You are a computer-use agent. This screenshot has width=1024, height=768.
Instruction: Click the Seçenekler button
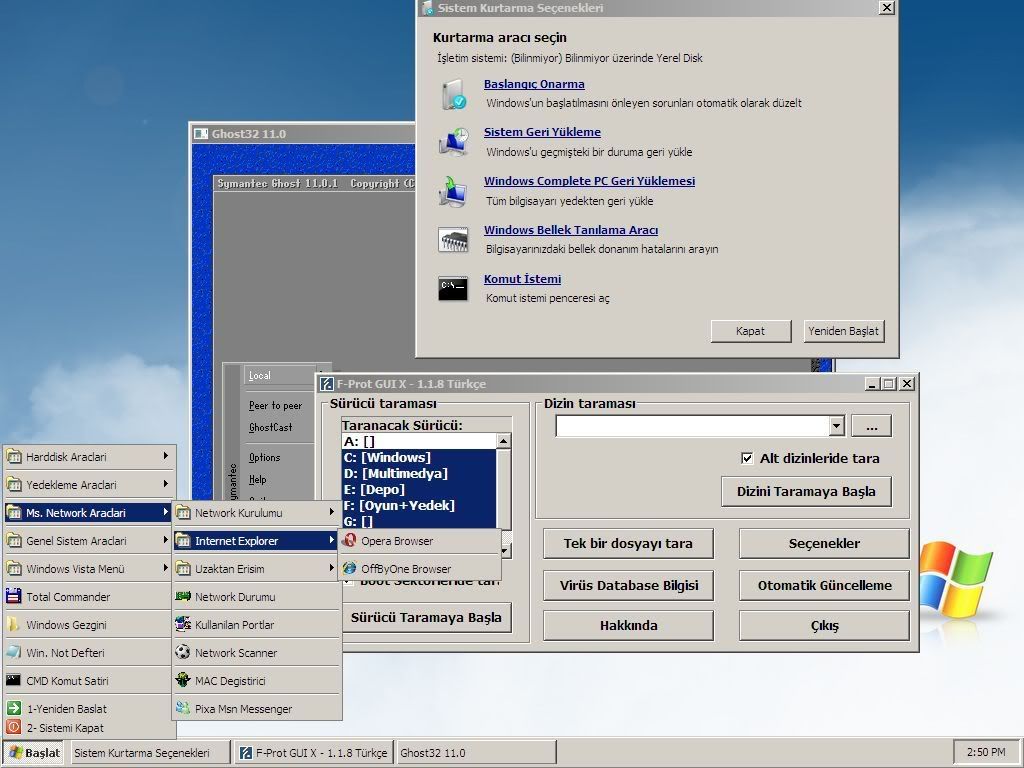click(824, 543)
